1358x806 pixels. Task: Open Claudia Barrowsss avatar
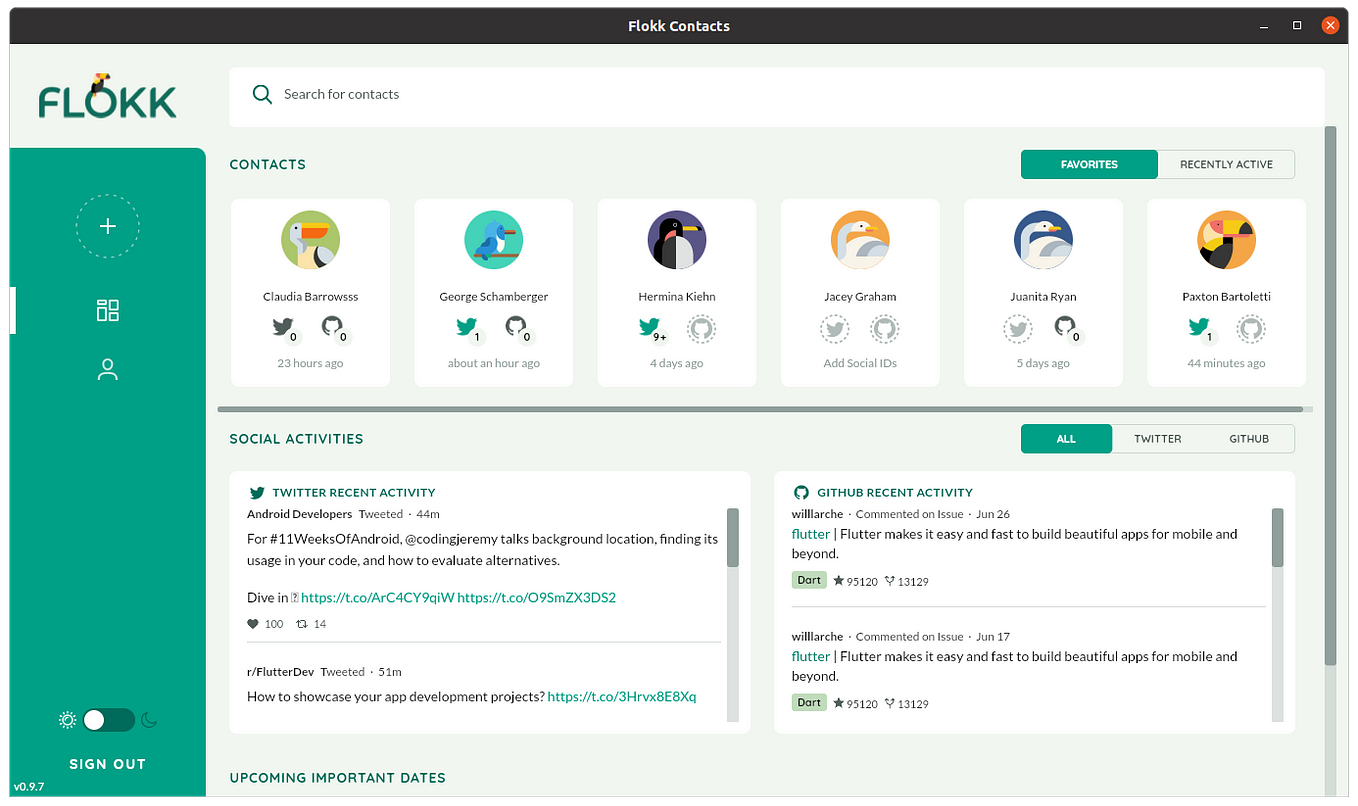point(310,240)
